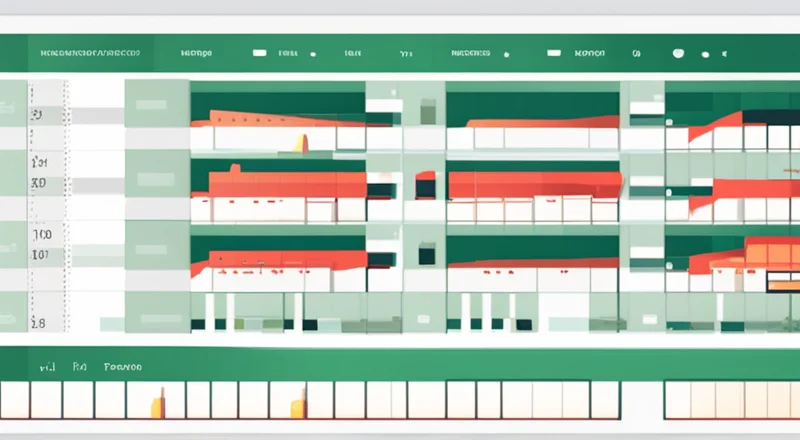Click the Foorvoo label in the bottom bar
Viewport: 800px width, 440px height.
[124, 367]
